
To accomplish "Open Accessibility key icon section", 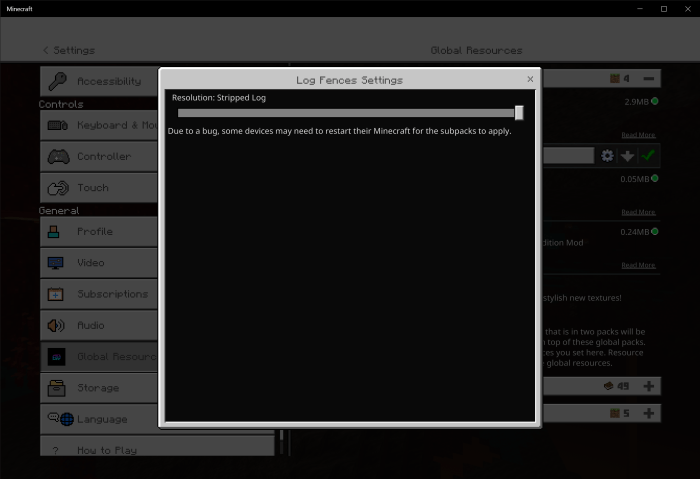I will tap(58, 81).
